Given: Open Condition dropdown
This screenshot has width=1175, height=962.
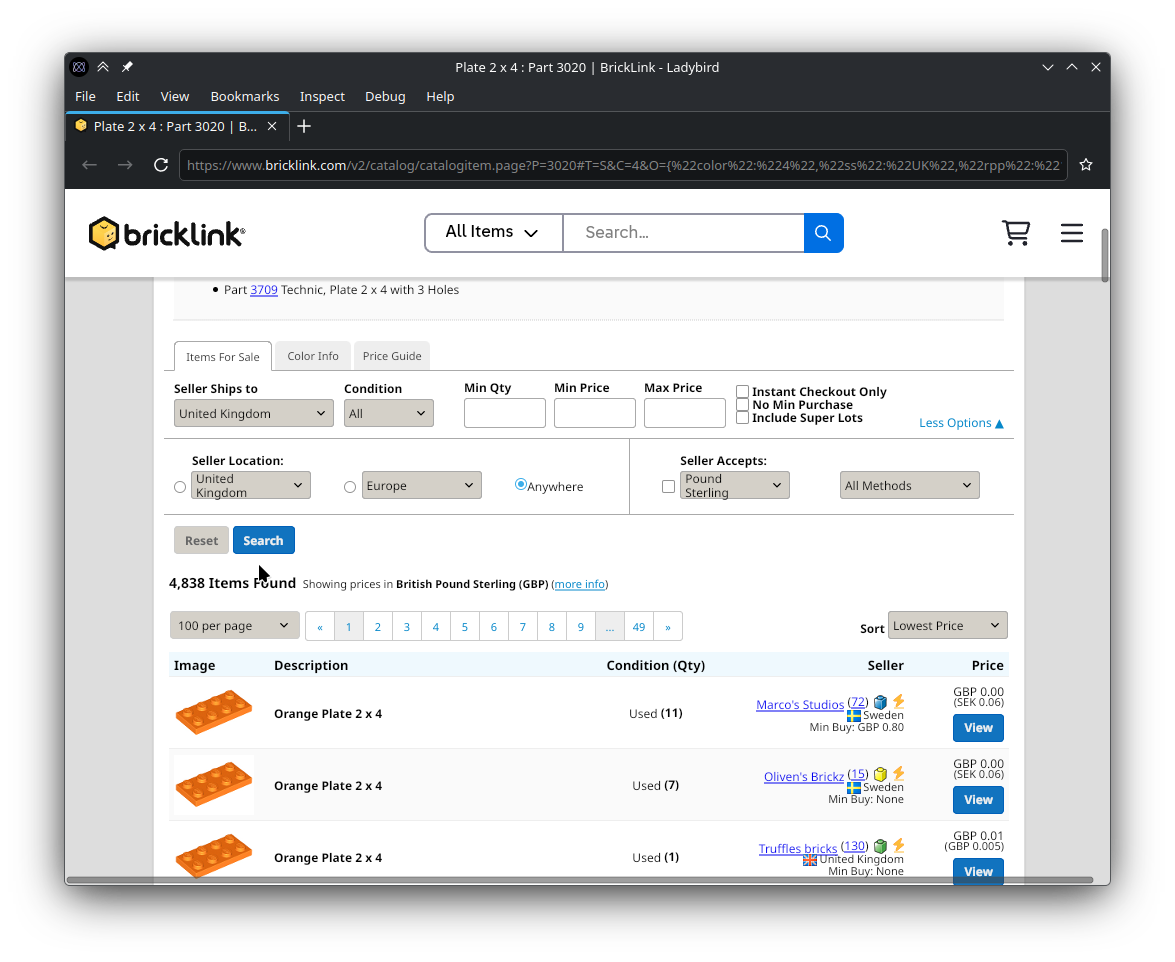Looking at the screenshot, I should pos(388,413).
